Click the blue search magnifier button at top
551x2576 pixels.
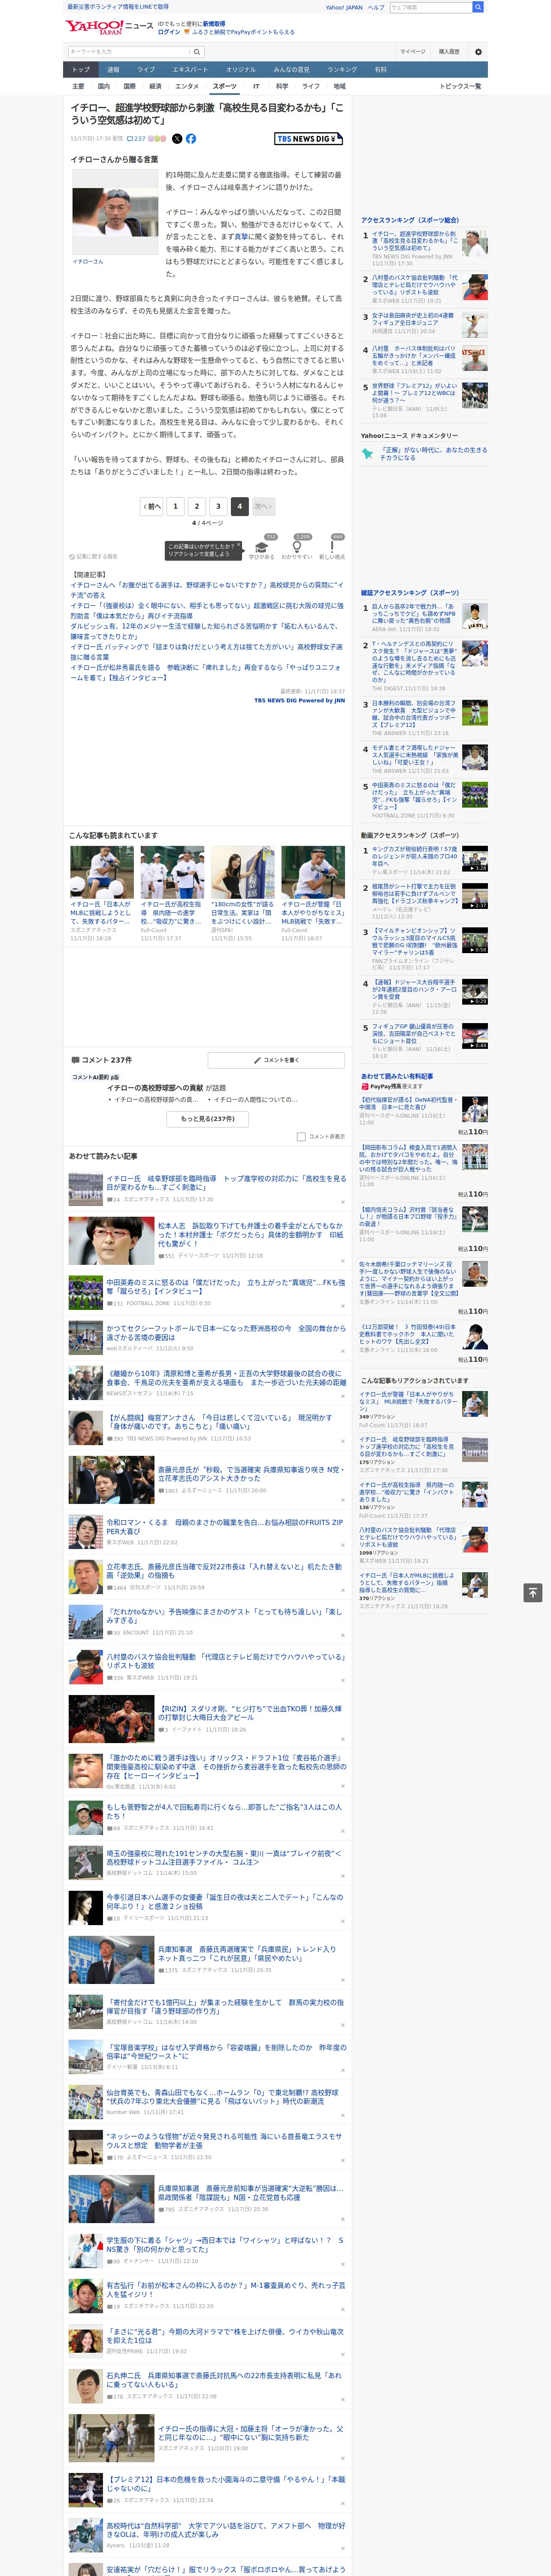(x=478, y=7)
